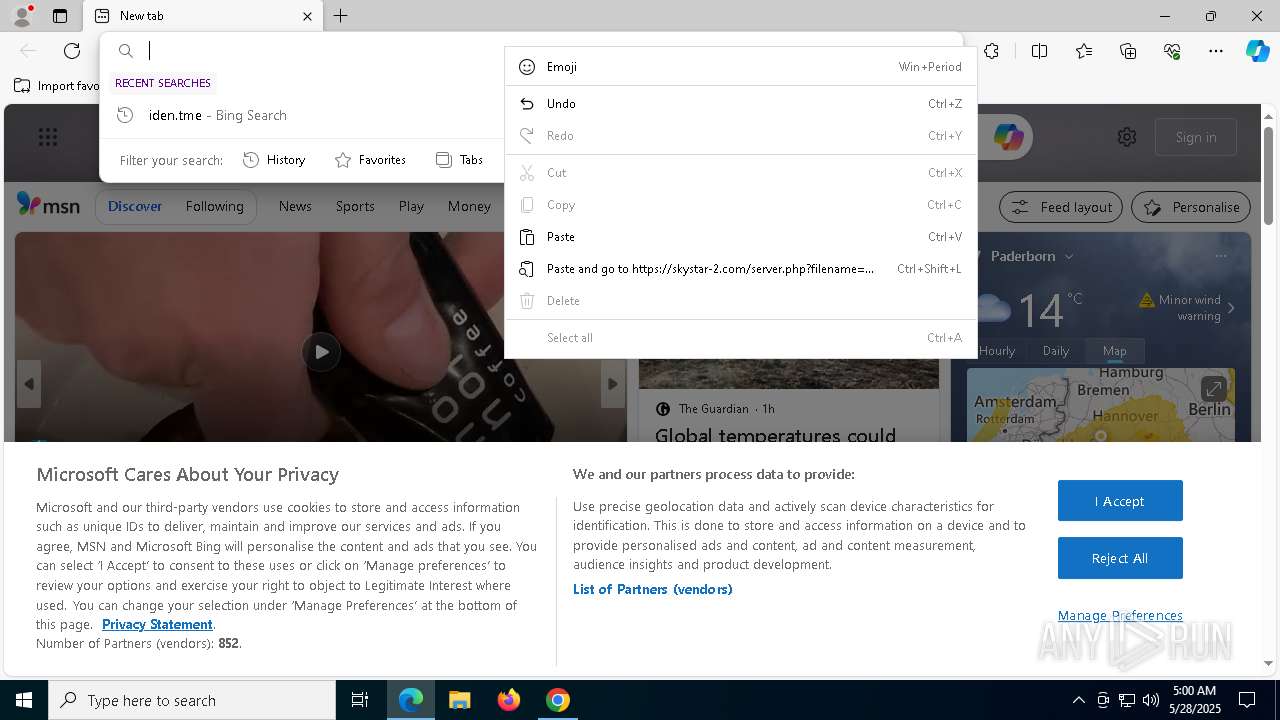The width and height of the screenshot is (1280, 720).
Task: Play the video in the news carousel
Action: point(321,352)
